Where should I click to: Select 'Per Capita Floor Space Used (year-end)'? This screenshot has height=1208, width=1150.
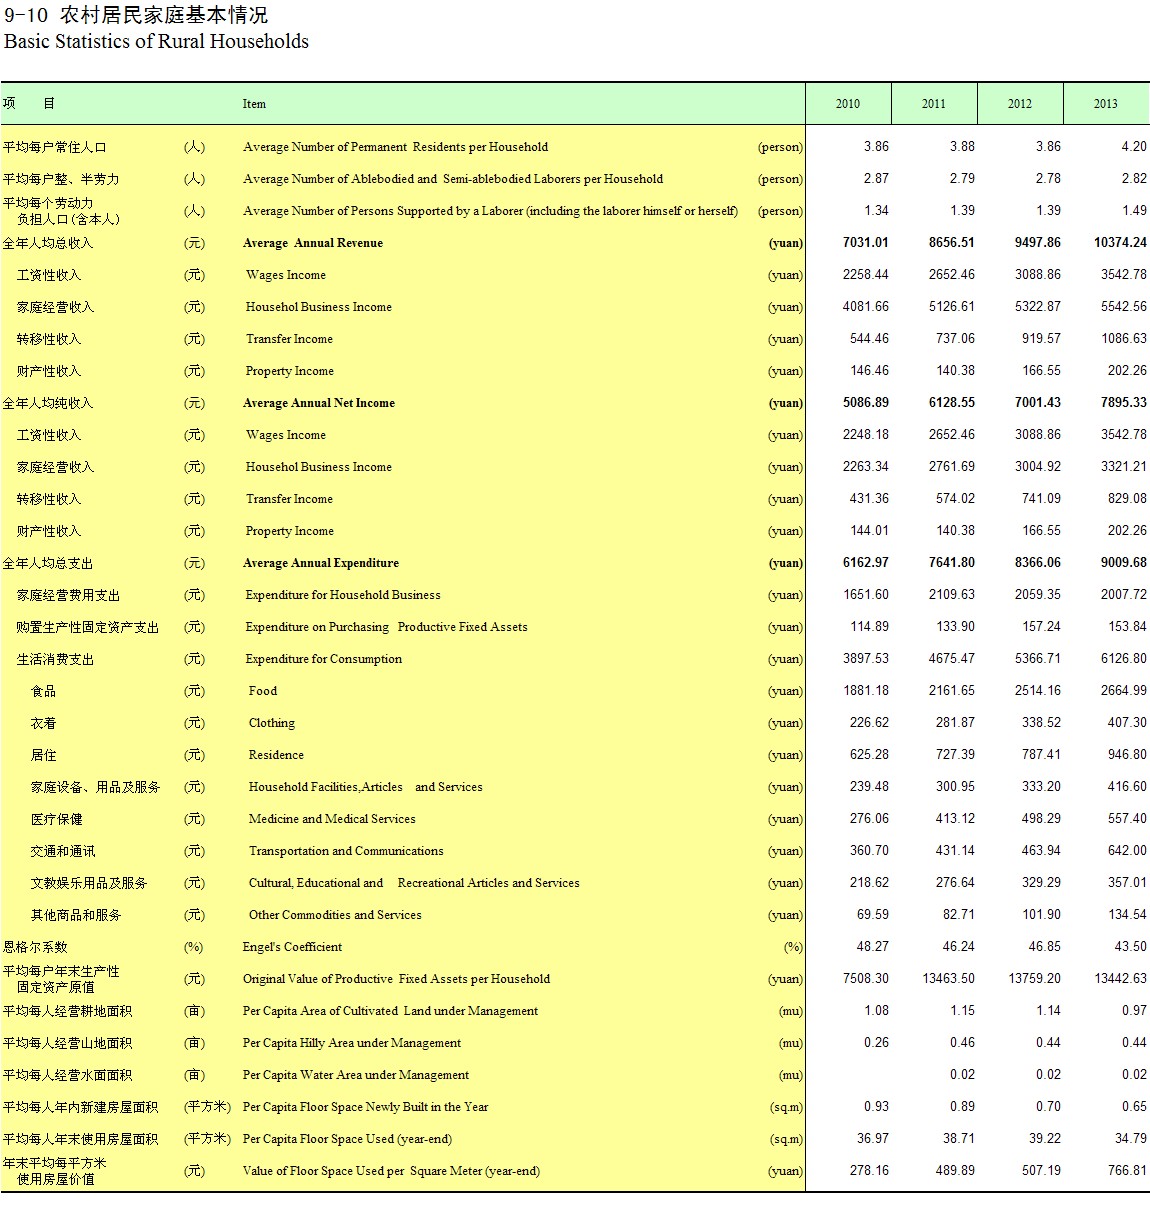347,1139
